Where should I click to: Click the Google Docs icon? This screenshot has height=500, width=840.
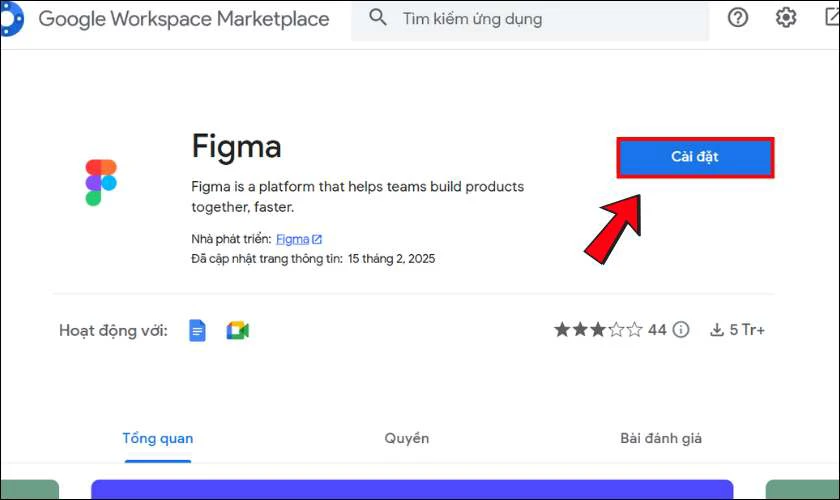click(x=197, y=331)
